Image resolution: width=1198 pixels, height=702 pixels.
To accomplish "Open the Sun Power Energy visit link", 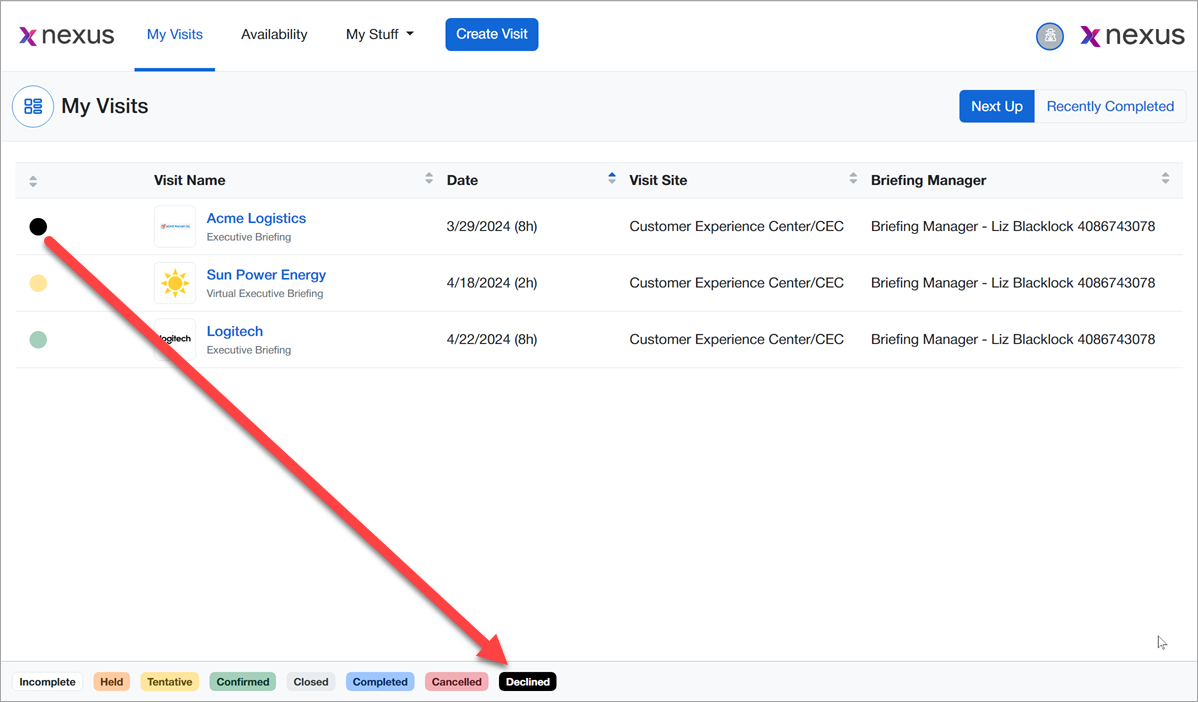I will click(x=266, y=275).
